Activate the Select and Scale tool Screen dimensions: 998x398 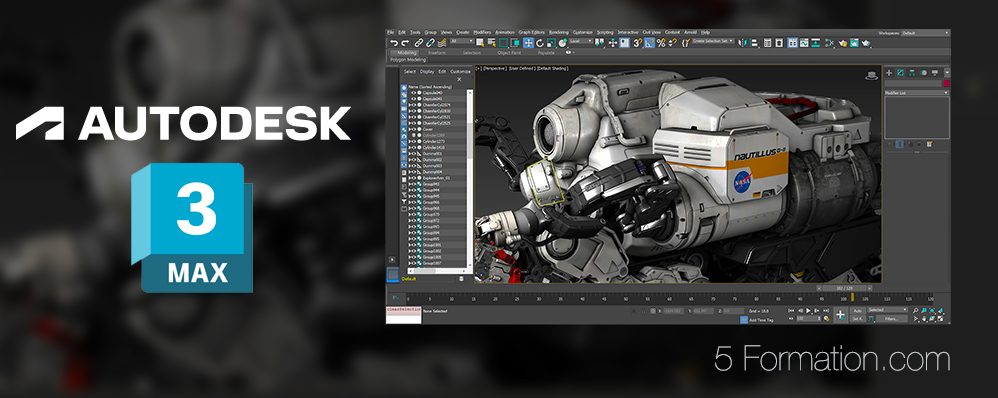[x=551, y=43]
